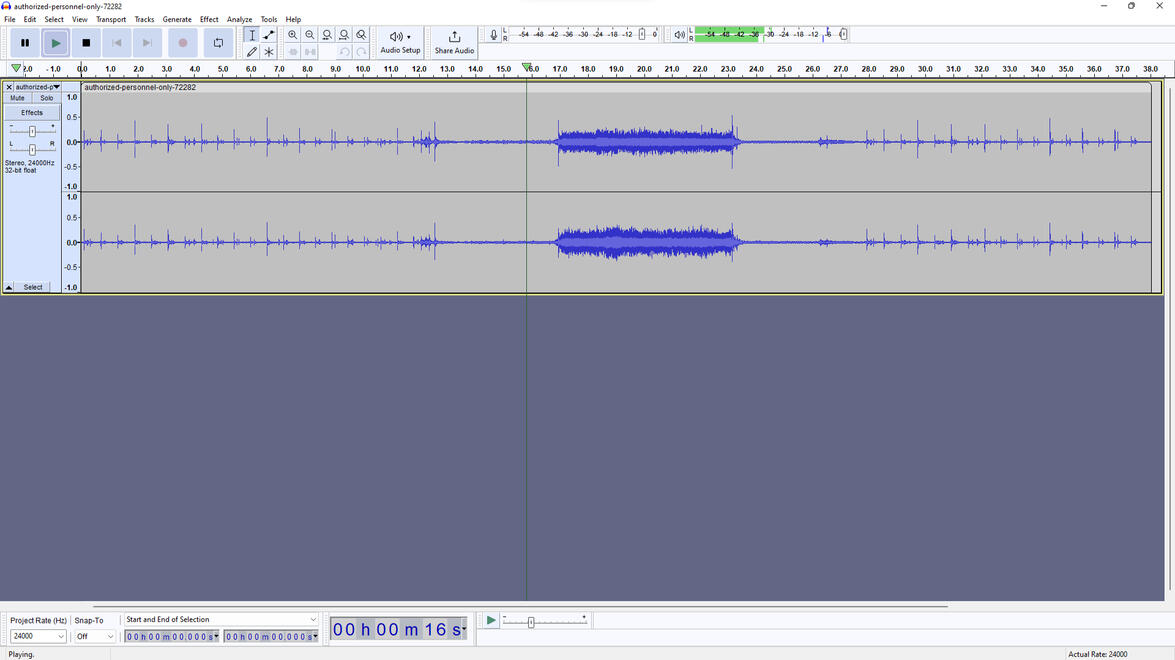Choose the Draw pencil tool
Image resolution: width=1175 pixels, height=660 pixels.
click(252, 52)
